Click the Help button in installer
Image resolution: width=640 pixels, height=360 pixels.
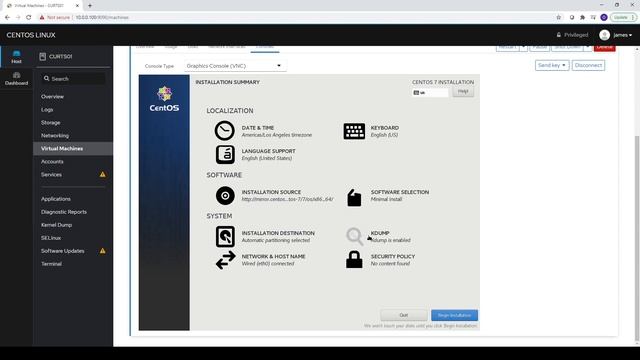[463, 91]
